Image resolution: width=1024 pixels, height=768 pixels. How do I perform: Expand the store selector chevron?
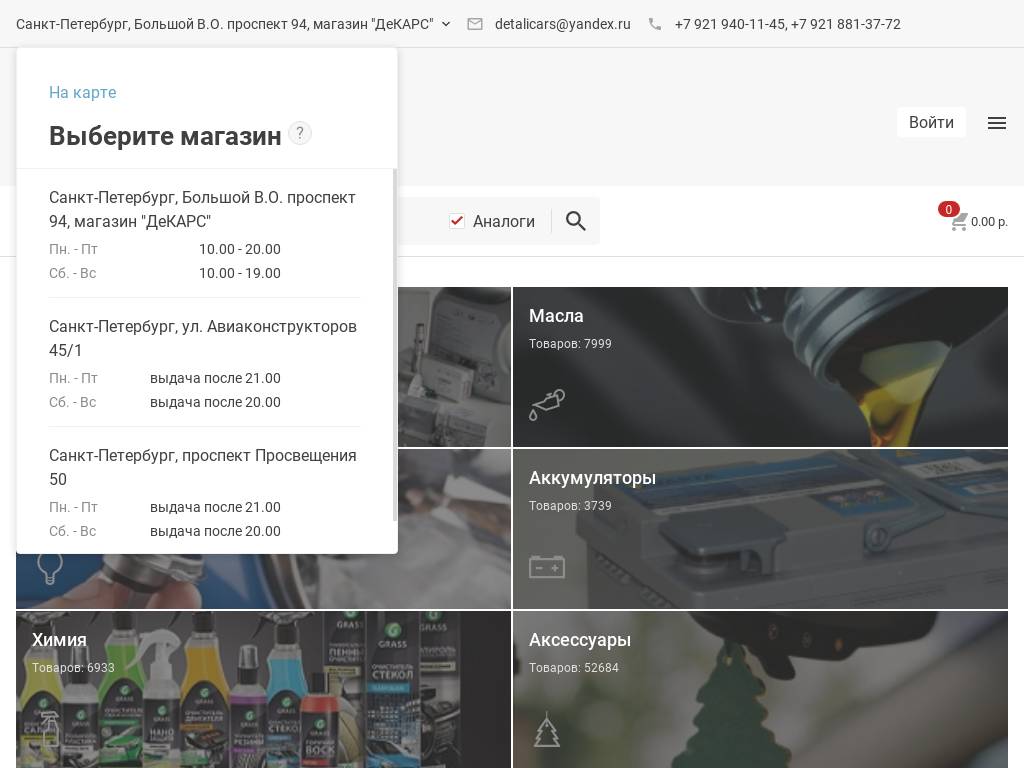[446, 24]
